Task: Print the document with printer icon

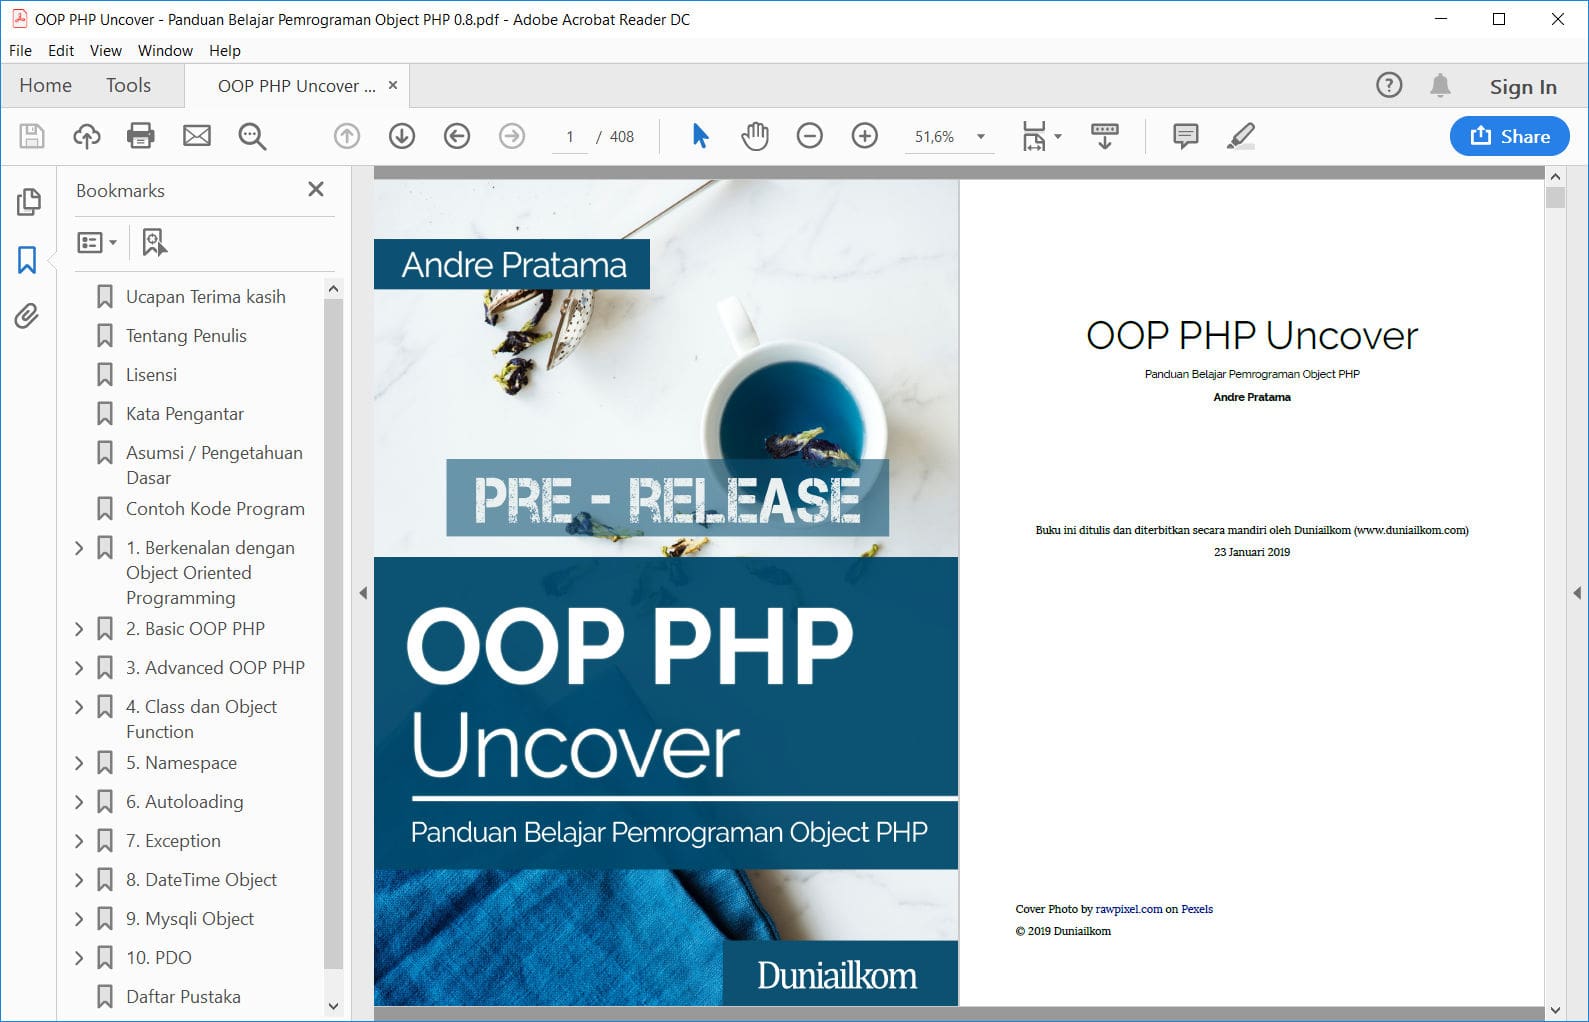Action: tap(141, 136)
